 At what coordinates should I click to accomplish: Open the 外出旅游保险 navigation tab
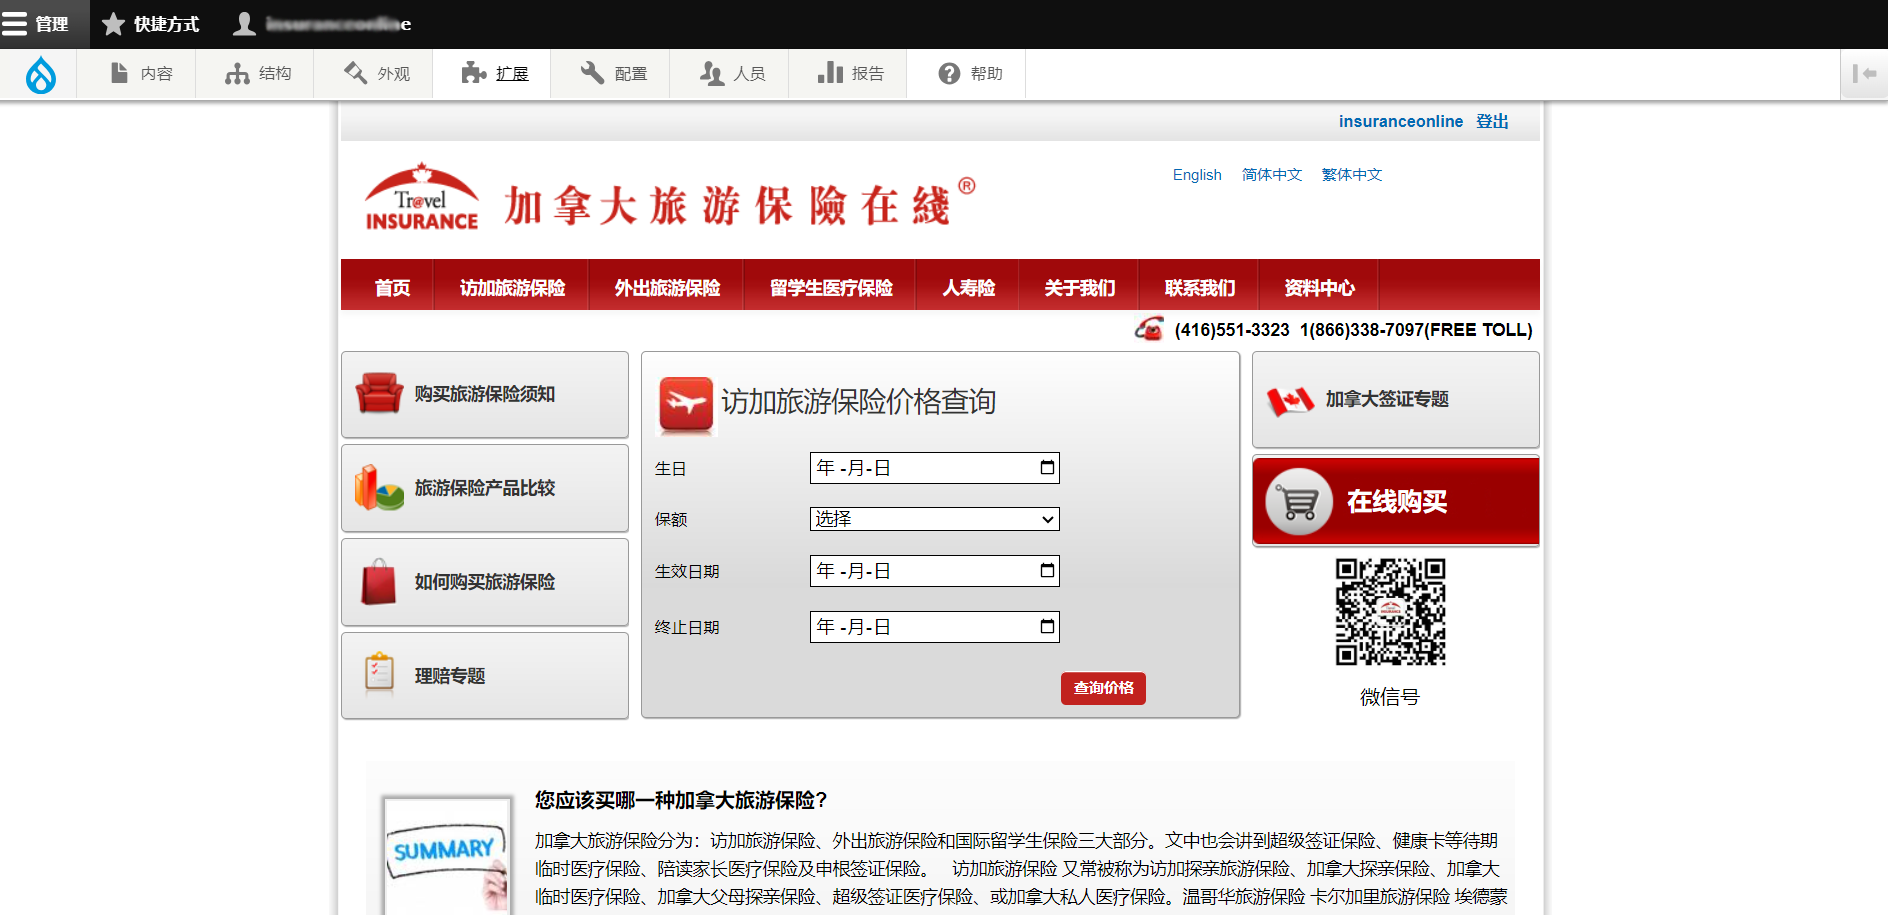(667, 288)
